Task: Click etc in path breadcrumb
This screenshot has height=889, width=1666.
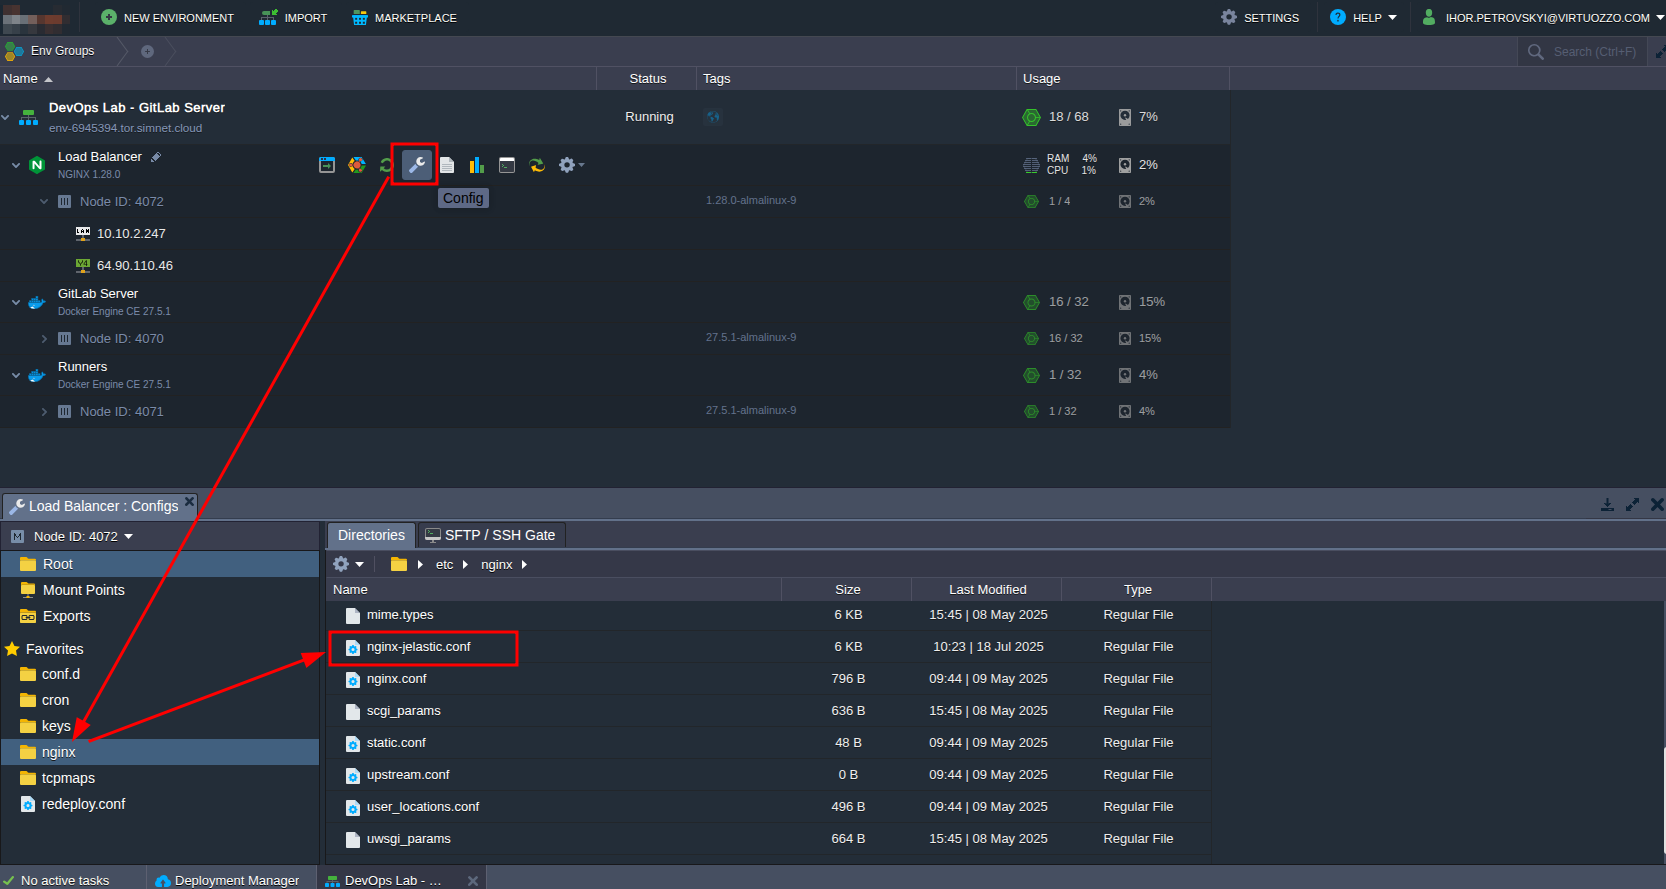Action: (x=445, y=565)
